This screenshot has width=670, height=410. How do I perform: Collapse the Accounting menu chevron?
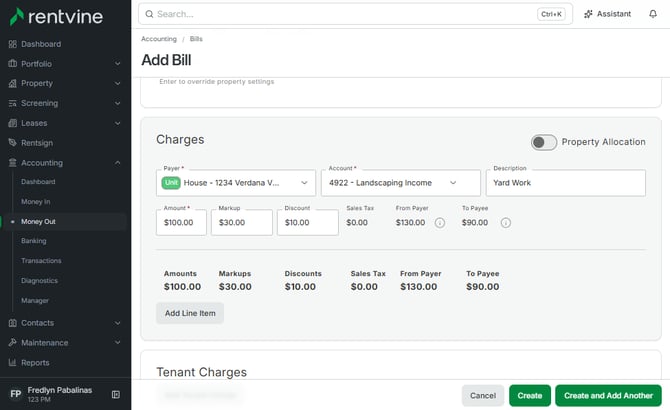tap(118, 163)
